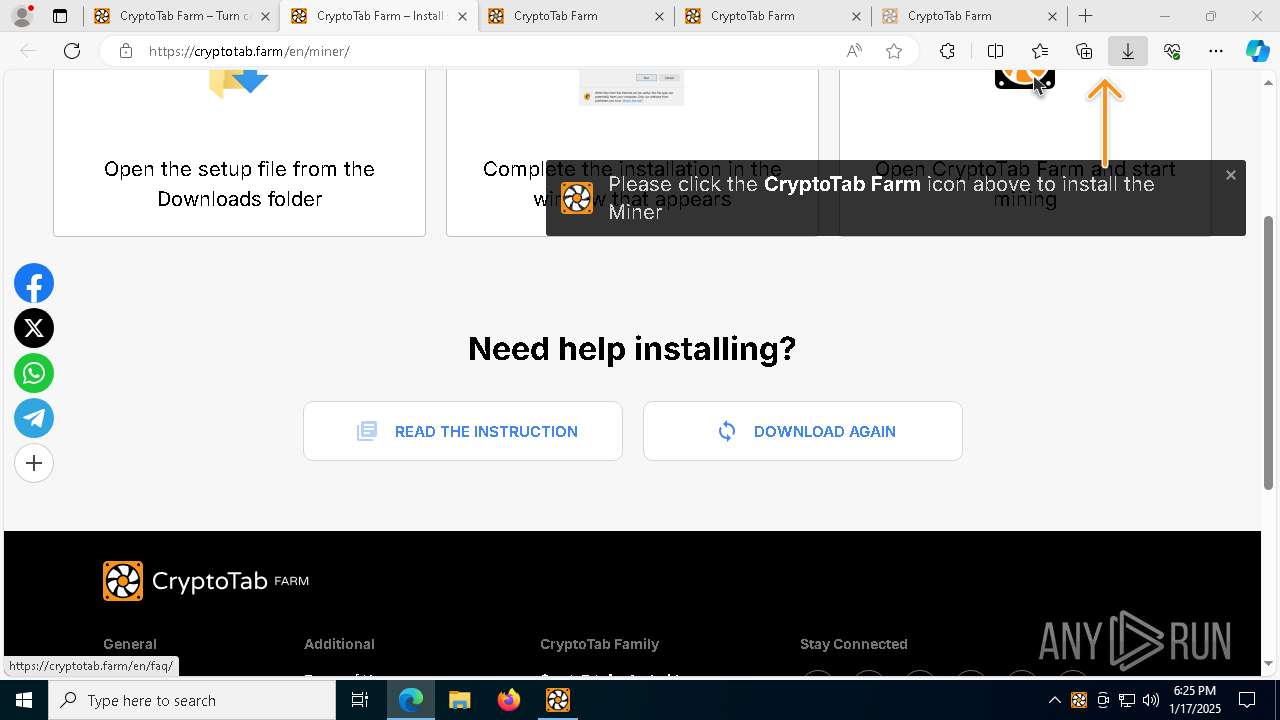The image size is (1280, 720).
Task: Click taskbar search box
Action: pos(192,700)
